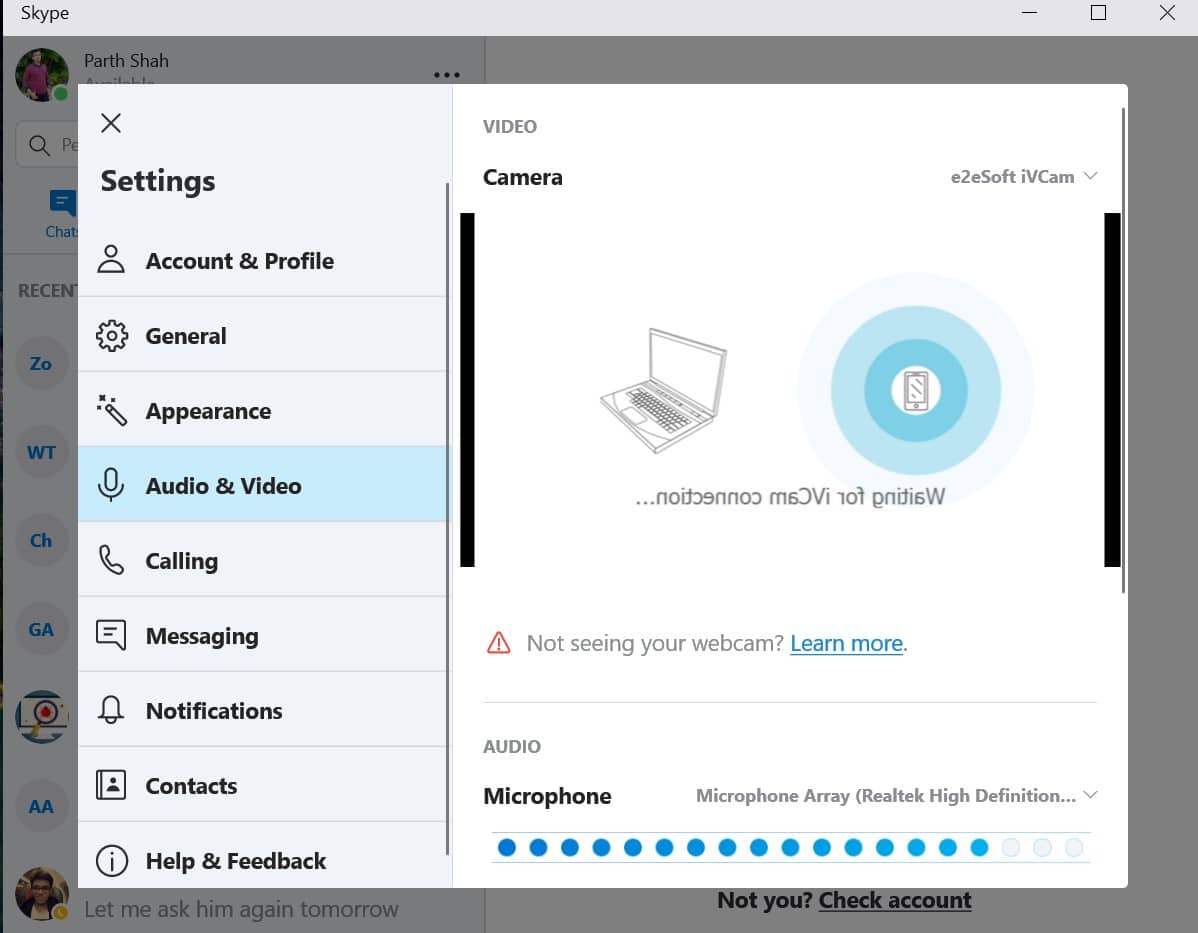The height and width of the screenshot is (933, 1198).
Task: Click the info icon for Help & Feedback
Action: click(x=111, y=860)
